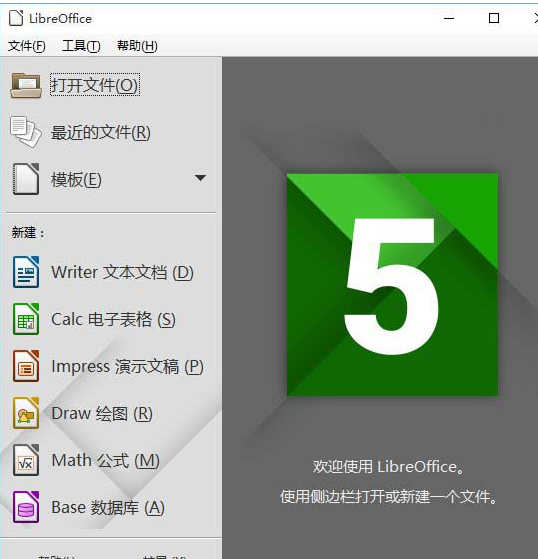Click the LibreOffice title bar document icon
Screen dimensions: 538x559
16,18
